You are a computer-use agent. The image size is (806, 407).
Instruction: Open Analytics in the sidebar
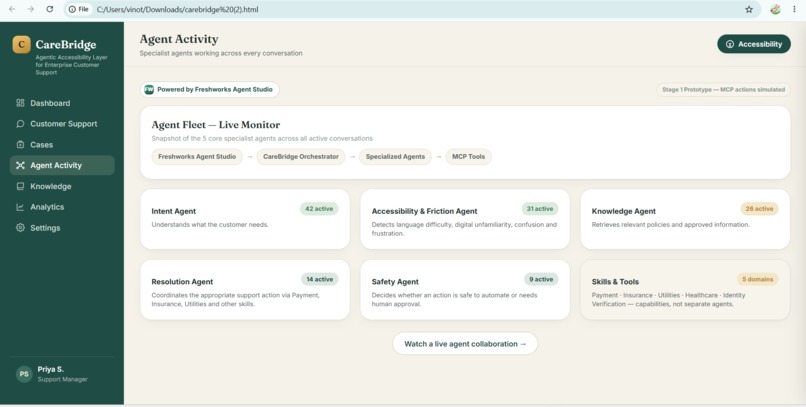coord(62,207)
